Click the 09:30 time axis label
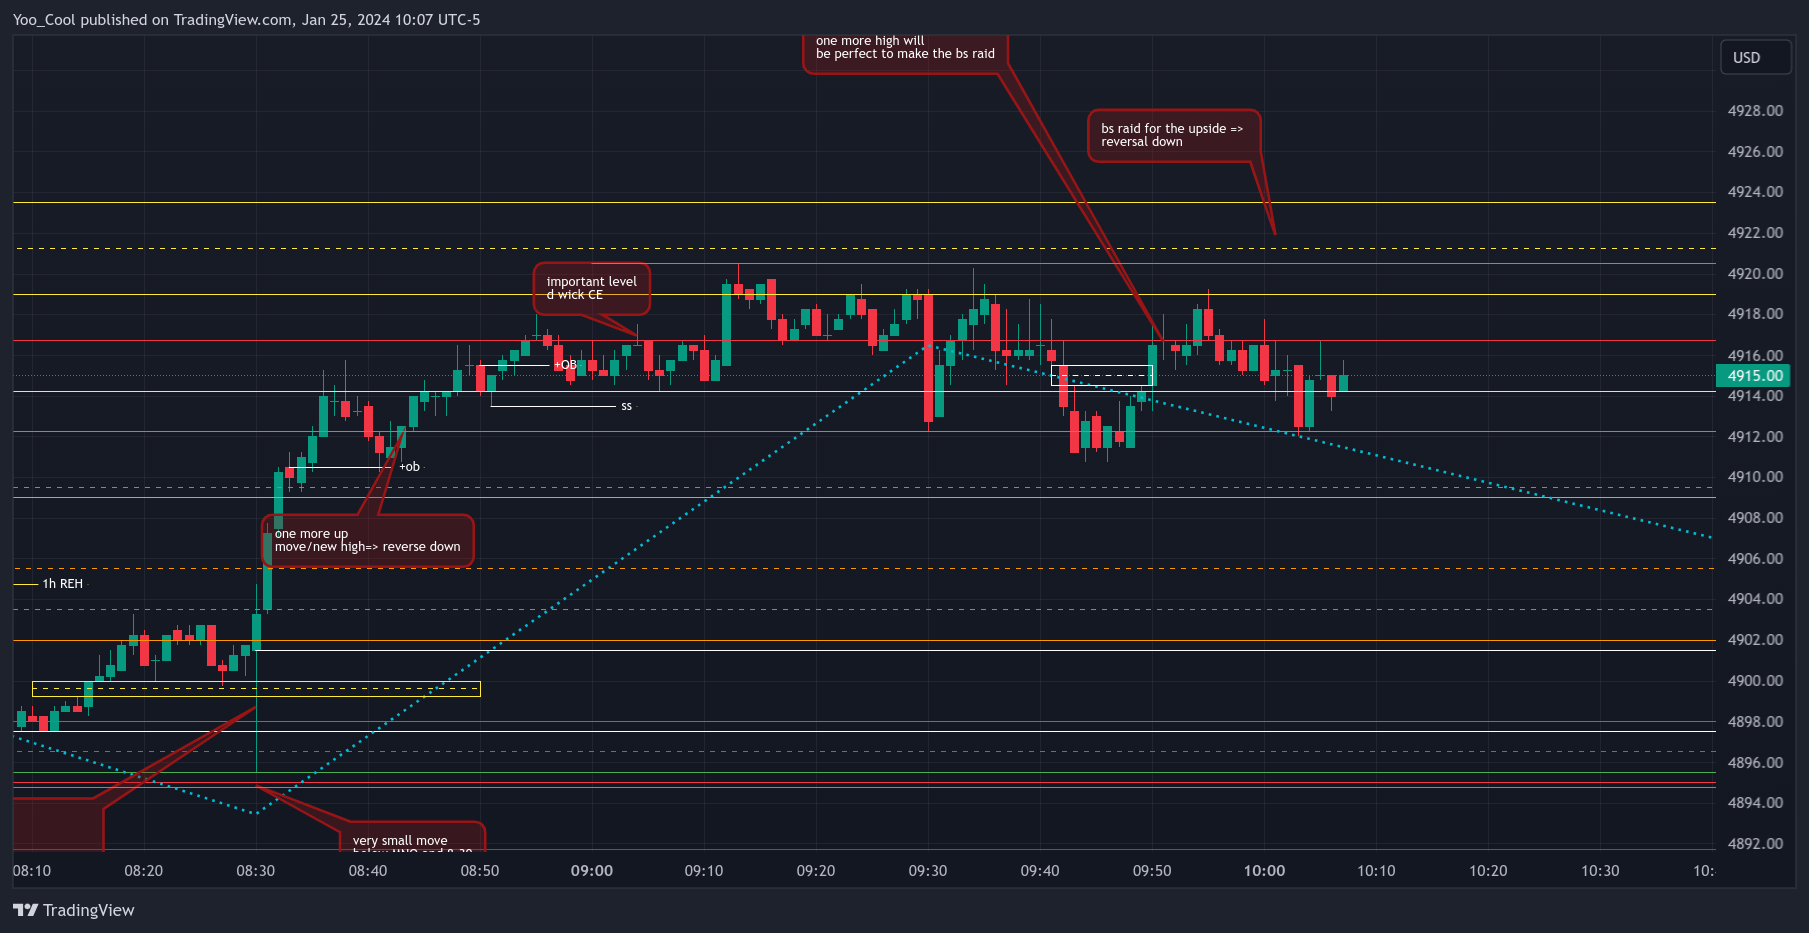 [x=928, y=871]
